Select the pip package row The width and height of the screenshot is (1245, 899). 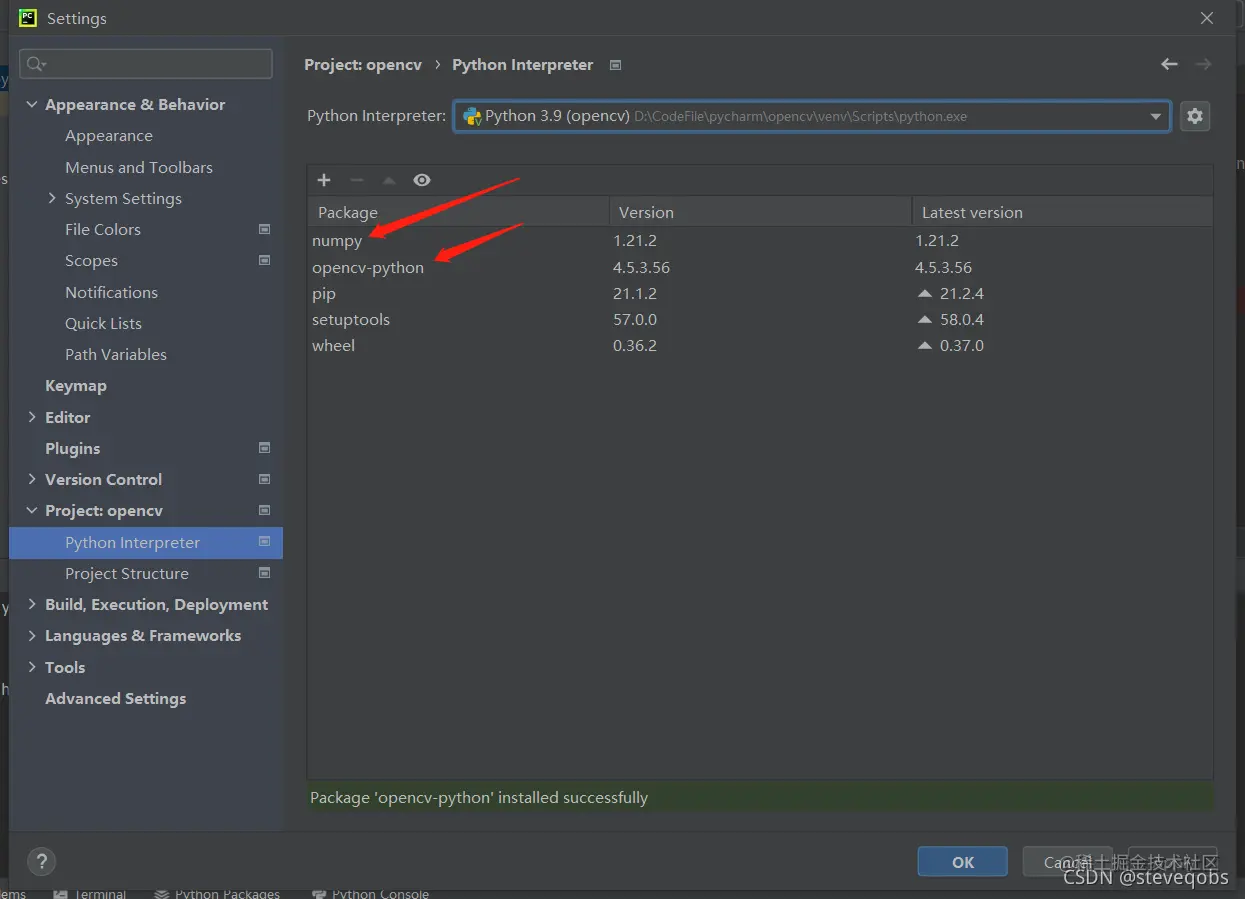760,294
